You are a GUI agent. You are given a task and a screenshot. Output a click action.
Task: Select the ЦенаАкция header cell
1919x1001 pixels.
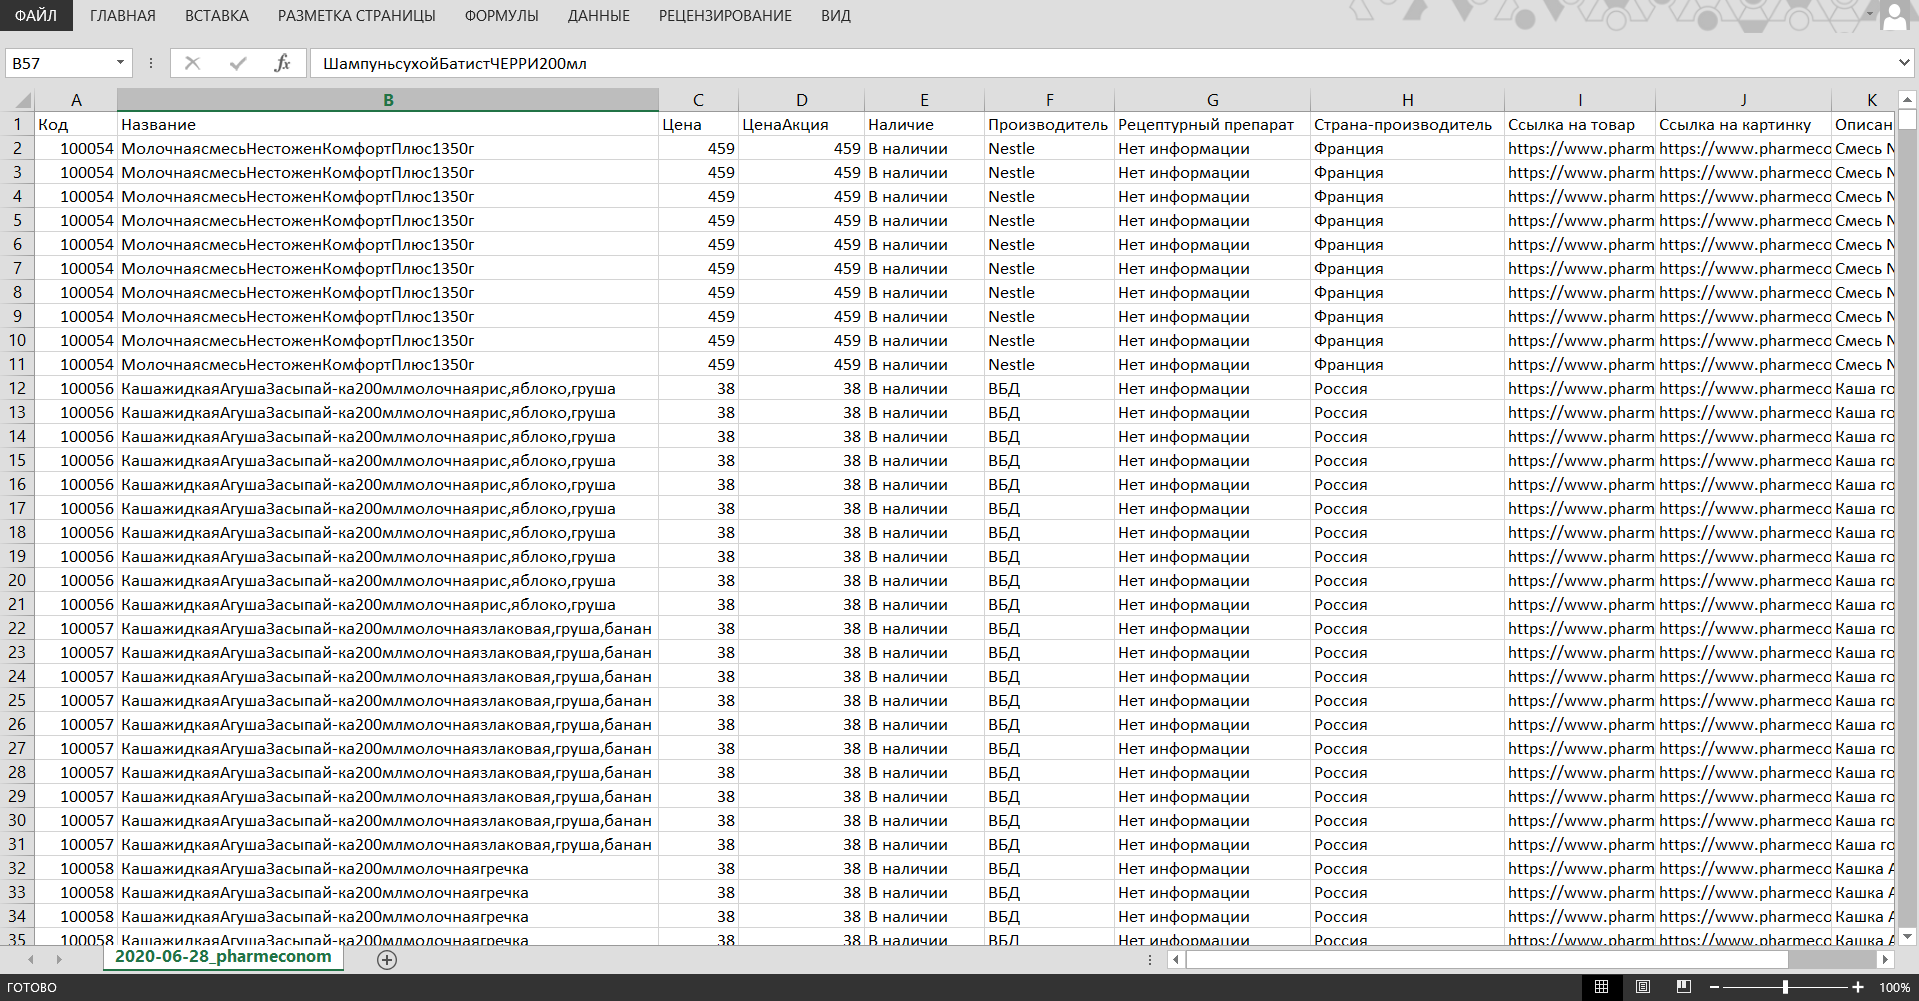click(801, 124)
